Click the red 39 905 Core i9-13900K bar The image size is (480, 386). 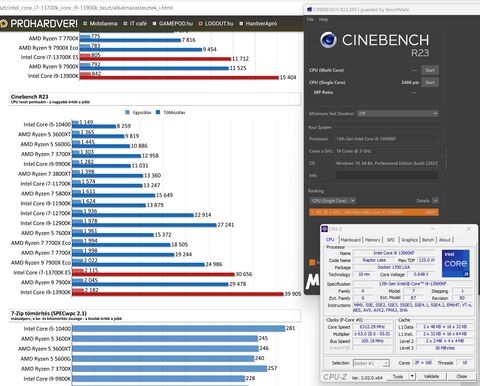coord(178,294)
